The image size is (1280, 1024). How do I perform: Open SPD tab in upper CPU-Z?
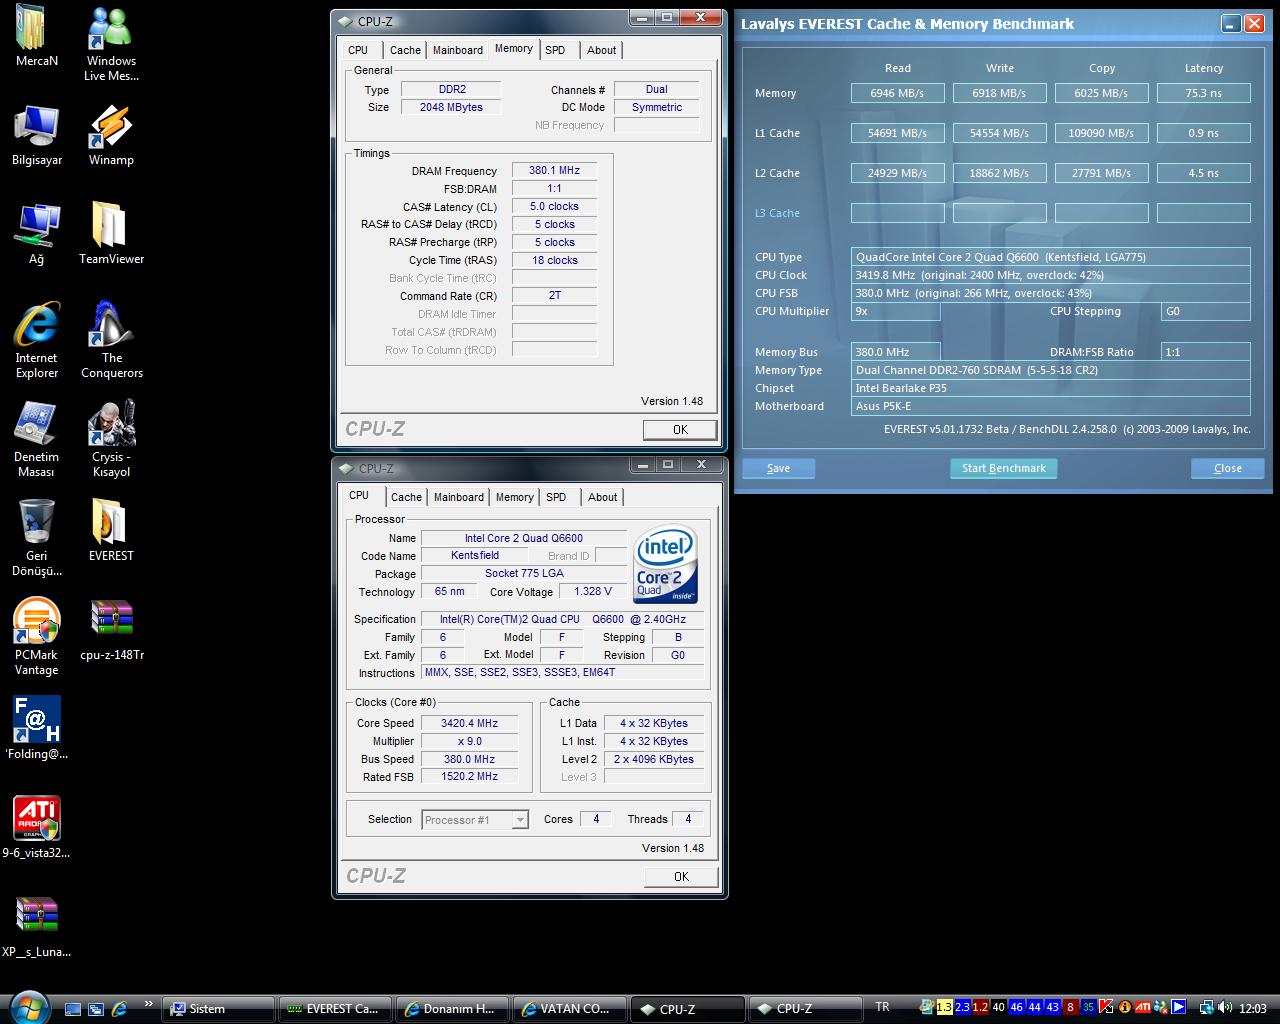pos(555,50)
